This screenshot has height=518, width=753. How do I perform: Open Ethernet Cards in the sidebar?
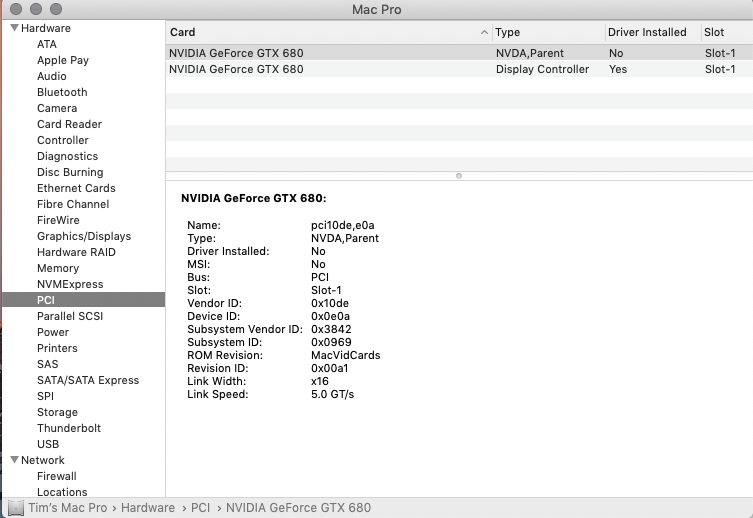tap(76, 188)
